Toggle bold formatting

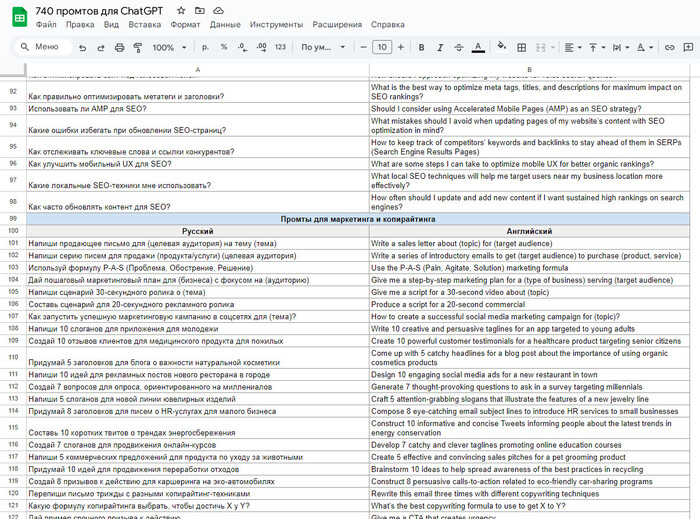421,47
